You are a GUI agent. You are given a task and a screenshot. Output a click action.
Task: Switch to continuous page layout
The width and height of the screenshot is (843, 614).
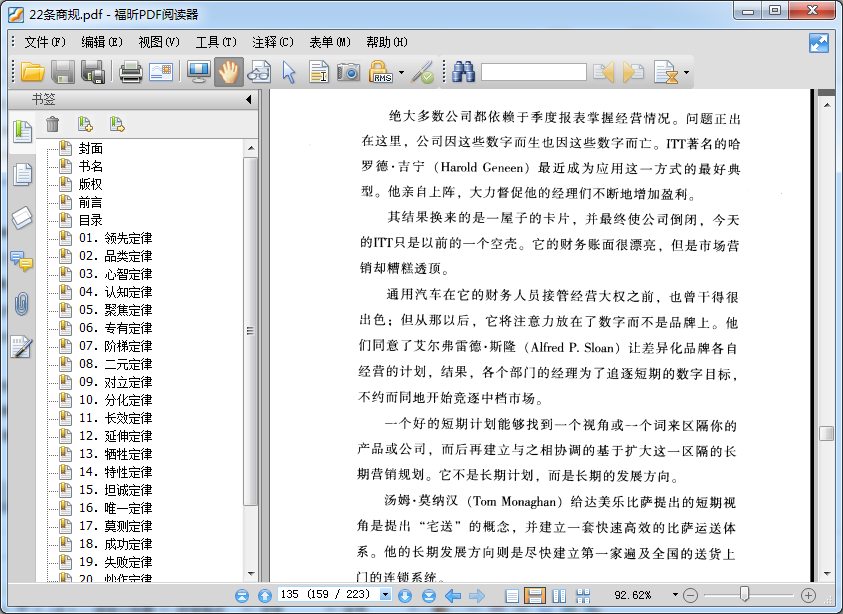coord(535,595)
